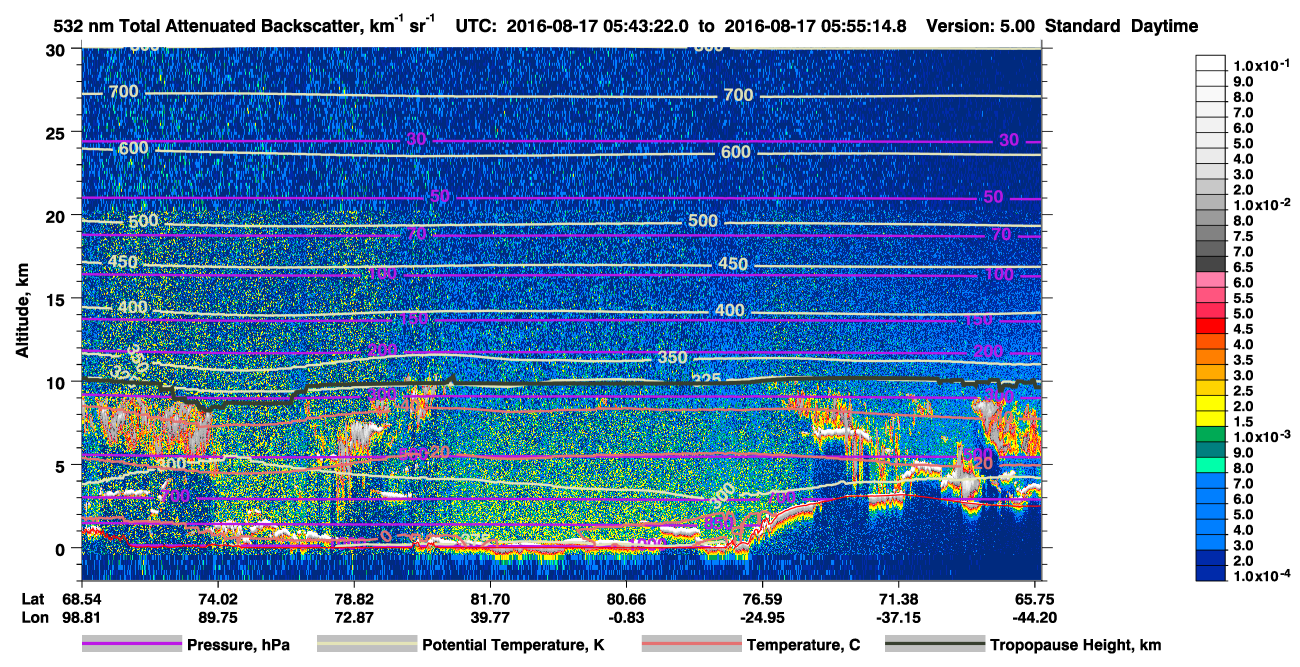Click latitude value 68.54
Viewport: 1300px width, 667px height.
pos(82,600)
